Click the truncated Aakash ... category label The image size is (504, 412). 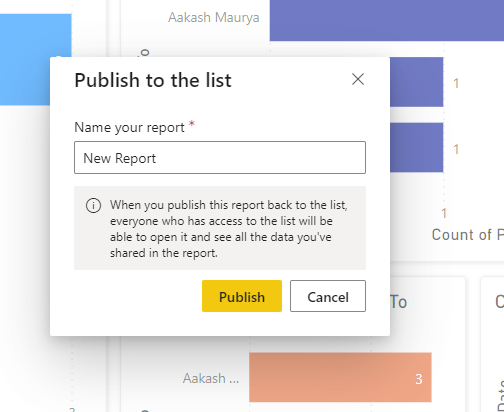point(211,378)
